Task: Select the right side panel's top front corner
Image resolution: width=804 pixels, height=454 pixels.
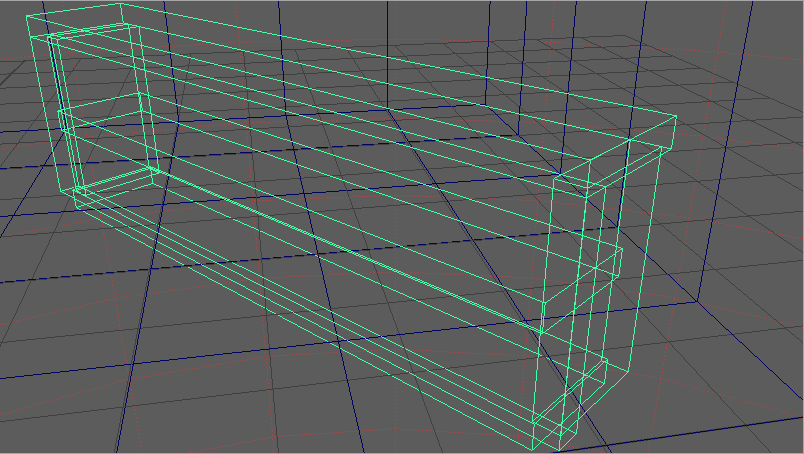Action: point(554,180)
